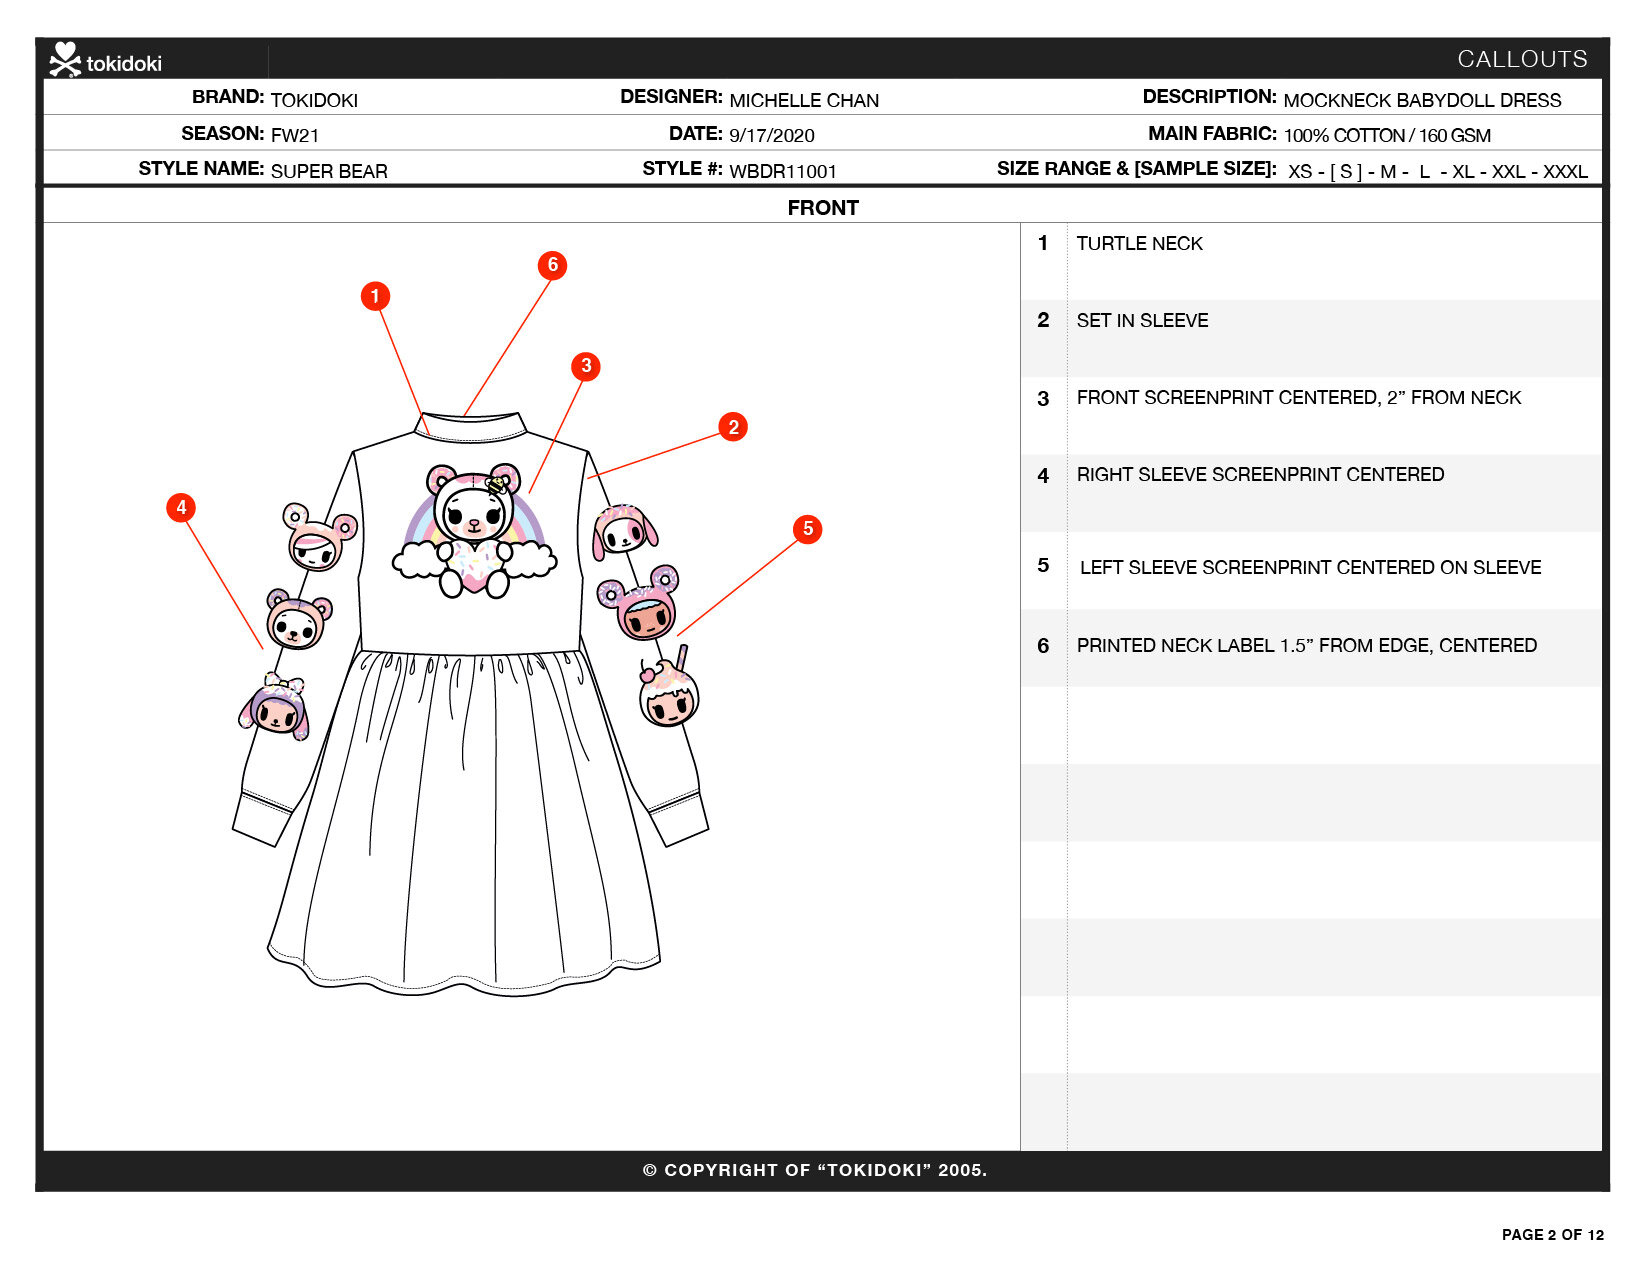This screenshot has height=1275, width=1650.
Task: Click 'FRONT SCREENPRINT CENTERED, 2” FROM NECK'
Action: coord(1298,398)
